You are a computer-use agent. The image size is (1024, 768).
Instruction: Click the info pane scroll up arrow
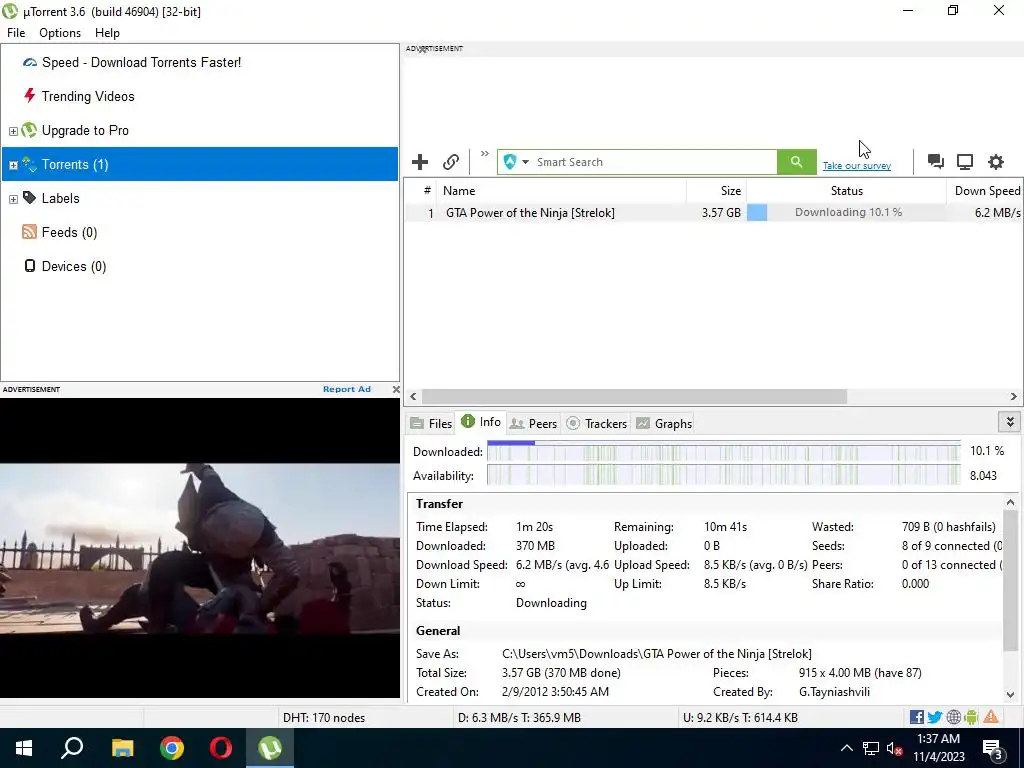(x=1010, y=502)
